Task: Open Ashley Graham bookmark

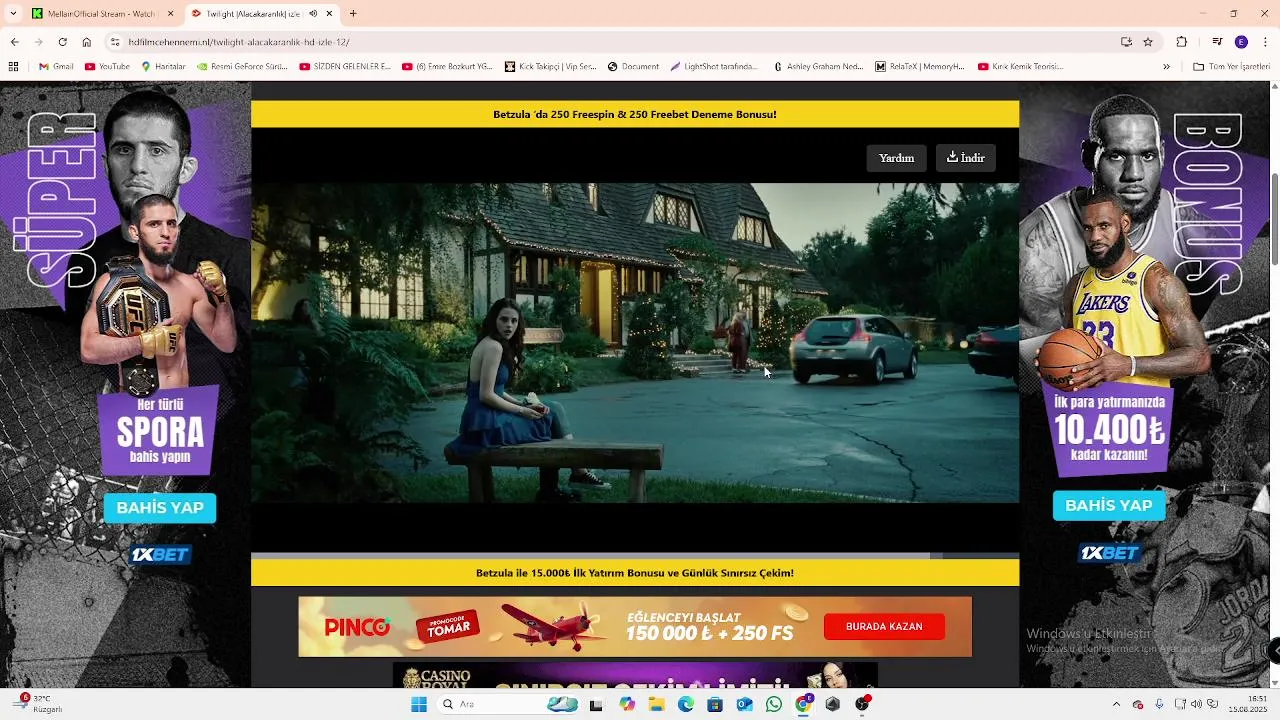Action: (818, 67)
